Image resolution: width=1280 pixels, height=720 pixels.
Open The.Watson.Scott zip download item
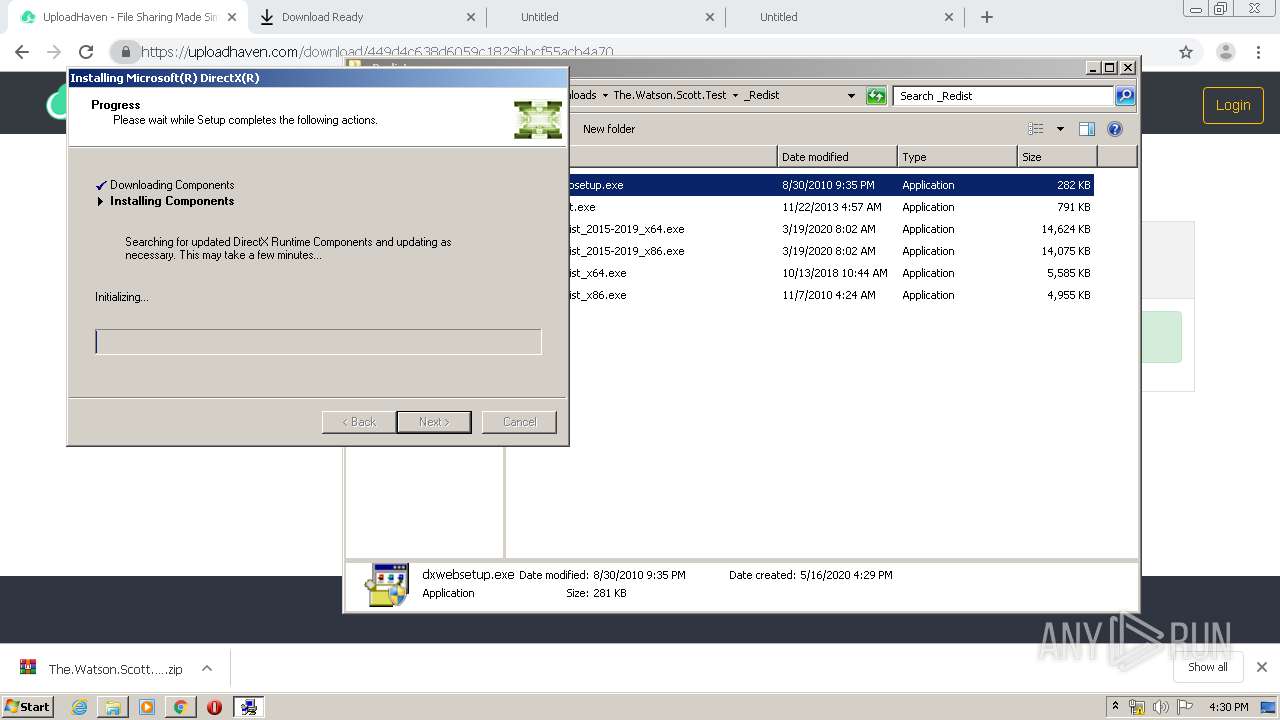click(115, 669)
